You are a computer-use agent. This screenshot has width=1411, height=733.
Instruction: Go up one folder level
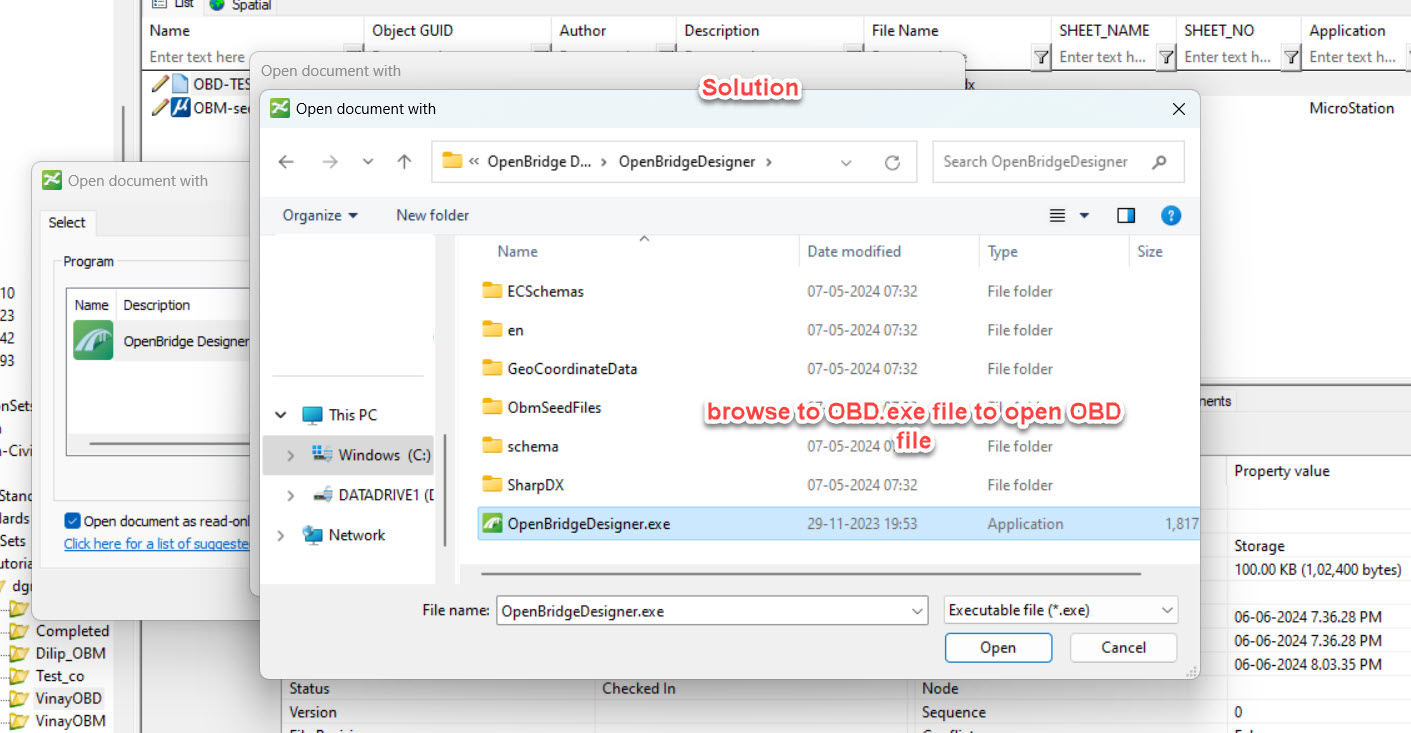click(x=404, y=162)
